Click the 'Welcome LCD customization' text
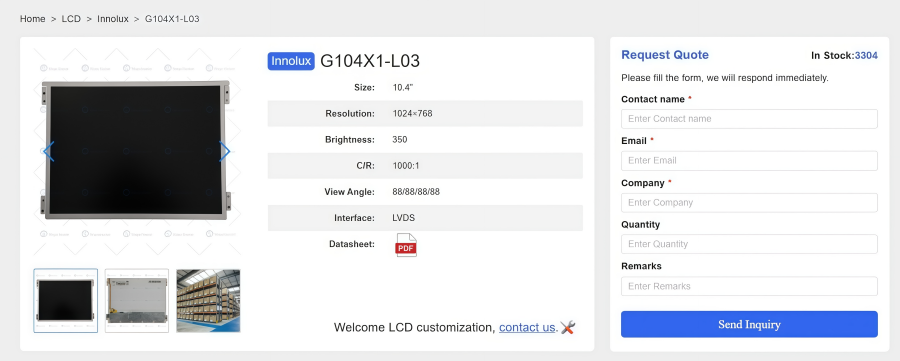The image size is (900, 361). [x=414, y=328]
